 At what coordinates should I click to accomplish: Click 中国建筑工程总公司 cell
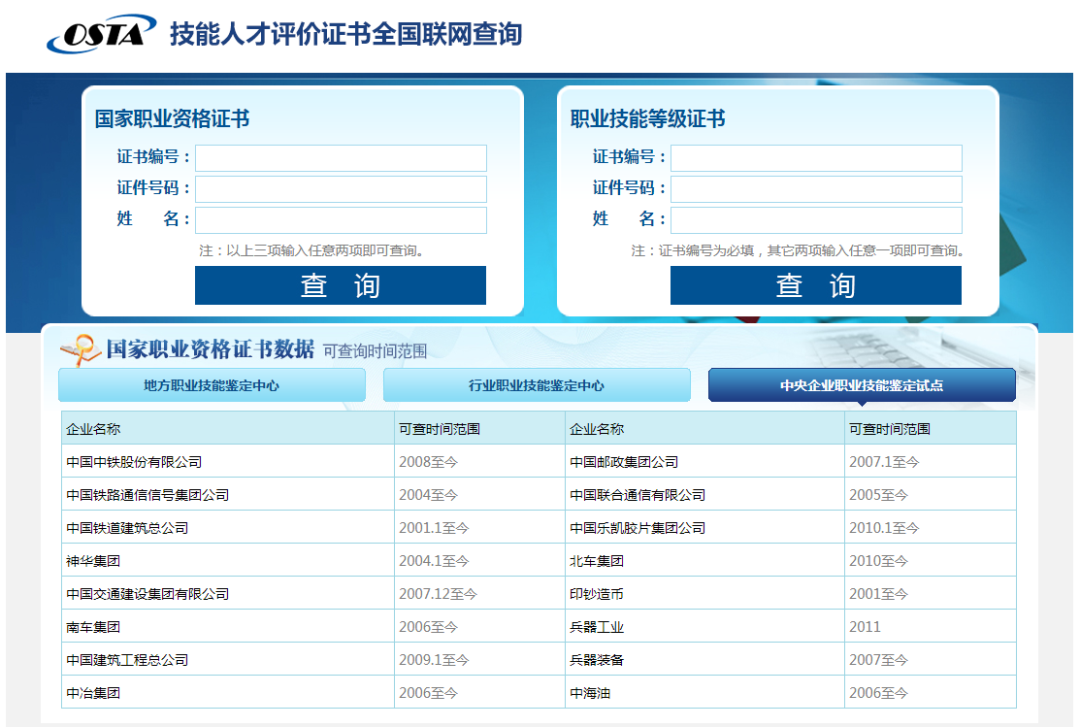228,660
